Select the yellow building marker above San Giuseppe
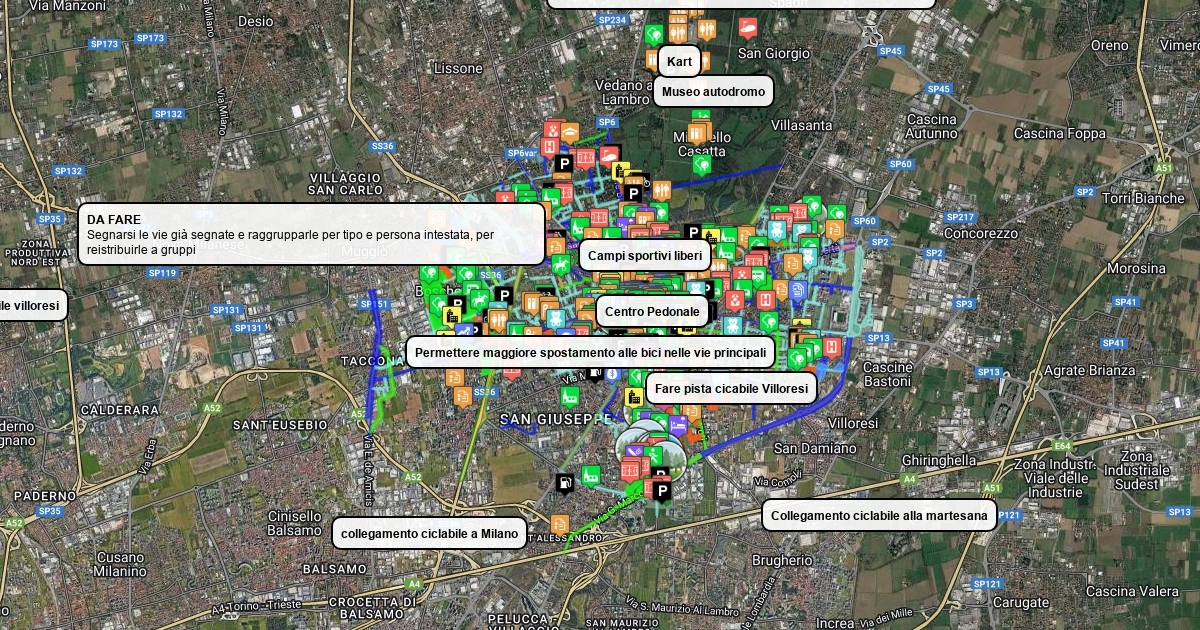This screenshot has height=630, width=1200. [633, 397]
